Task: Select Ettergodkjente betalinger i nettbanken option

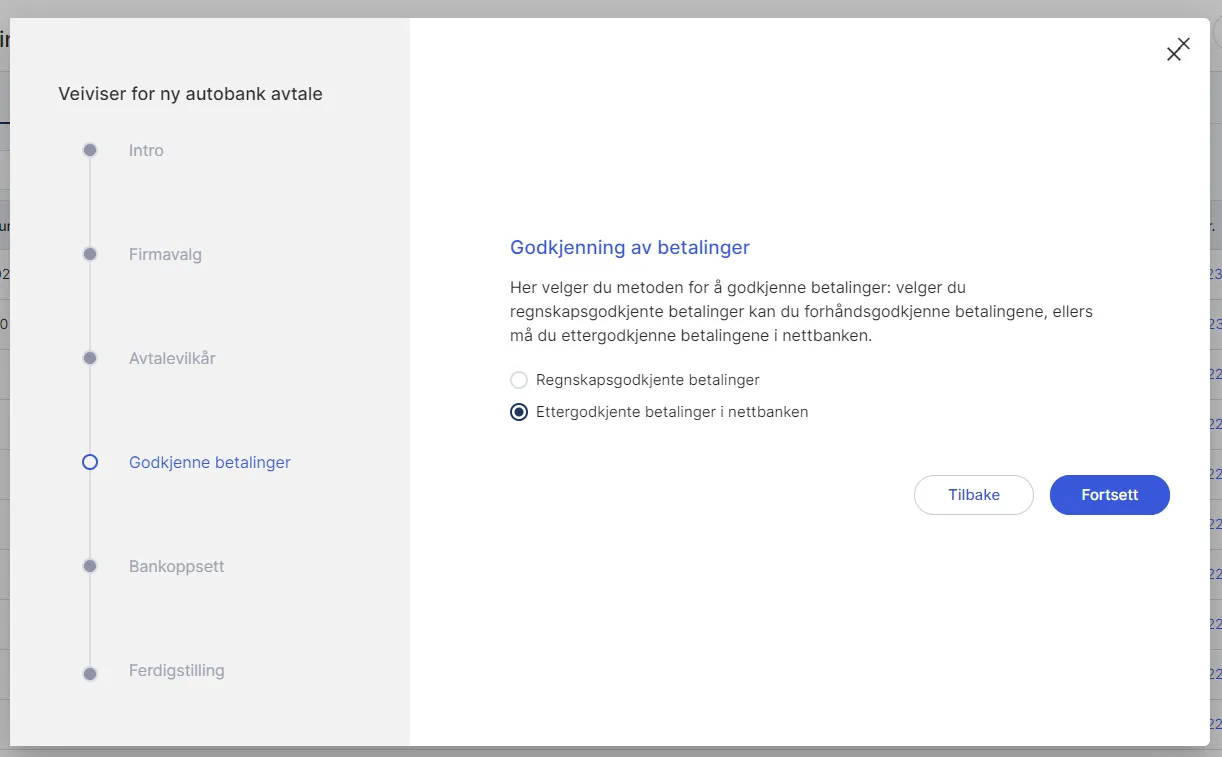Action: (x=518, y=412)
